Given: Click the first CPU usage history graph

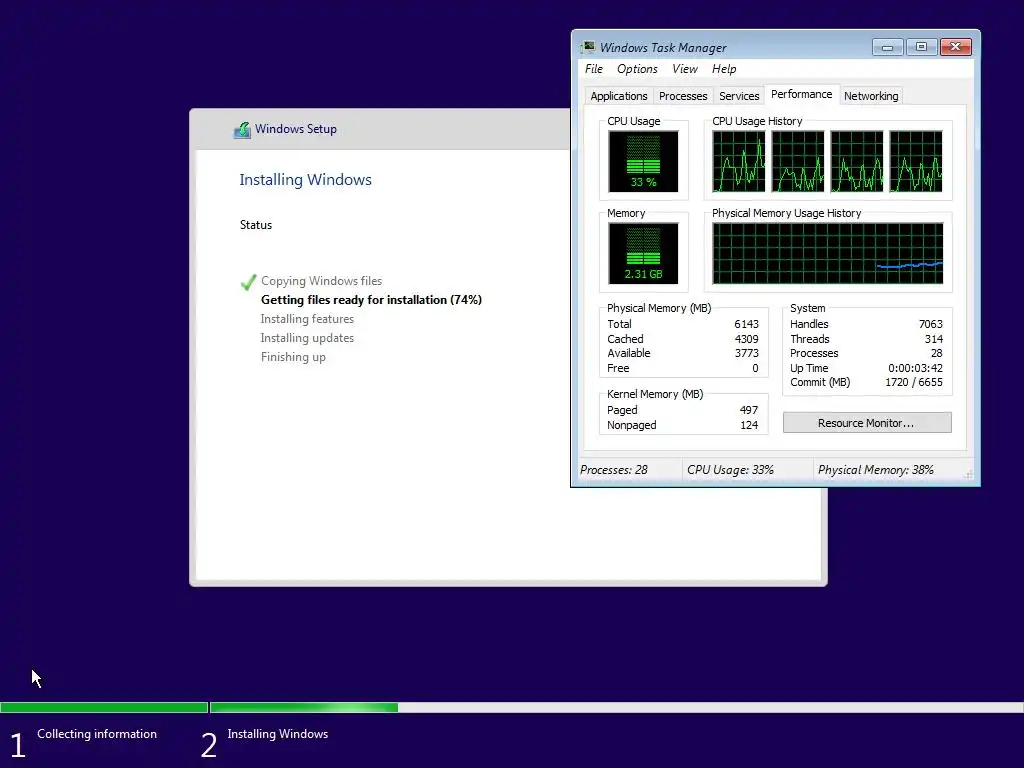Looking at the screenshot, I should pos(739,161).
